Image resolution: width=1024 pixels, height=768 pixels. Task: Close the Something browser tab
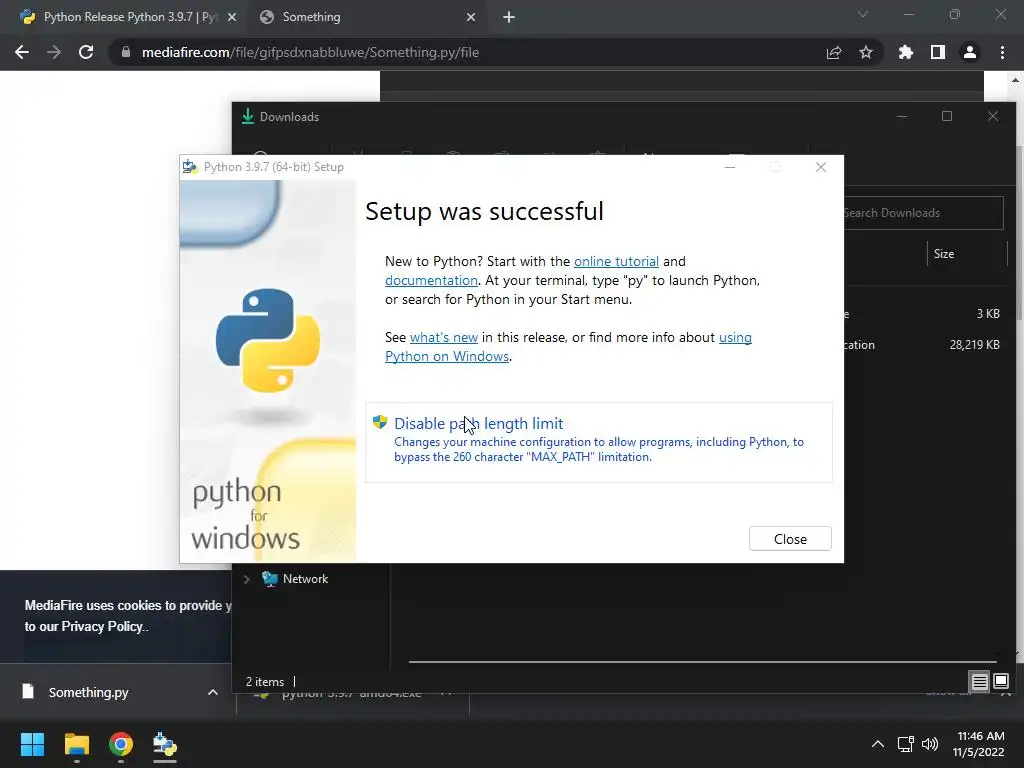click(x=471, y=17)
